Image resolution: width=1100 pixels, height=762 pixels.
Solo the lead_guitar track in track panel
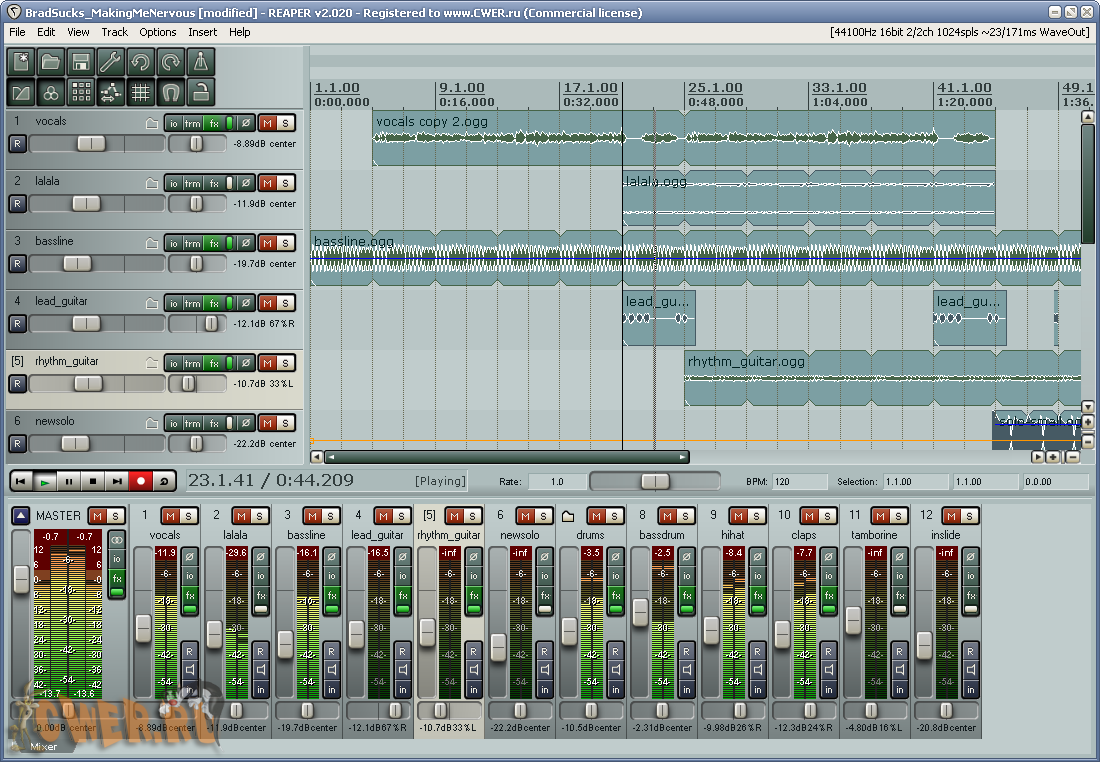click(x=286, y=303)
